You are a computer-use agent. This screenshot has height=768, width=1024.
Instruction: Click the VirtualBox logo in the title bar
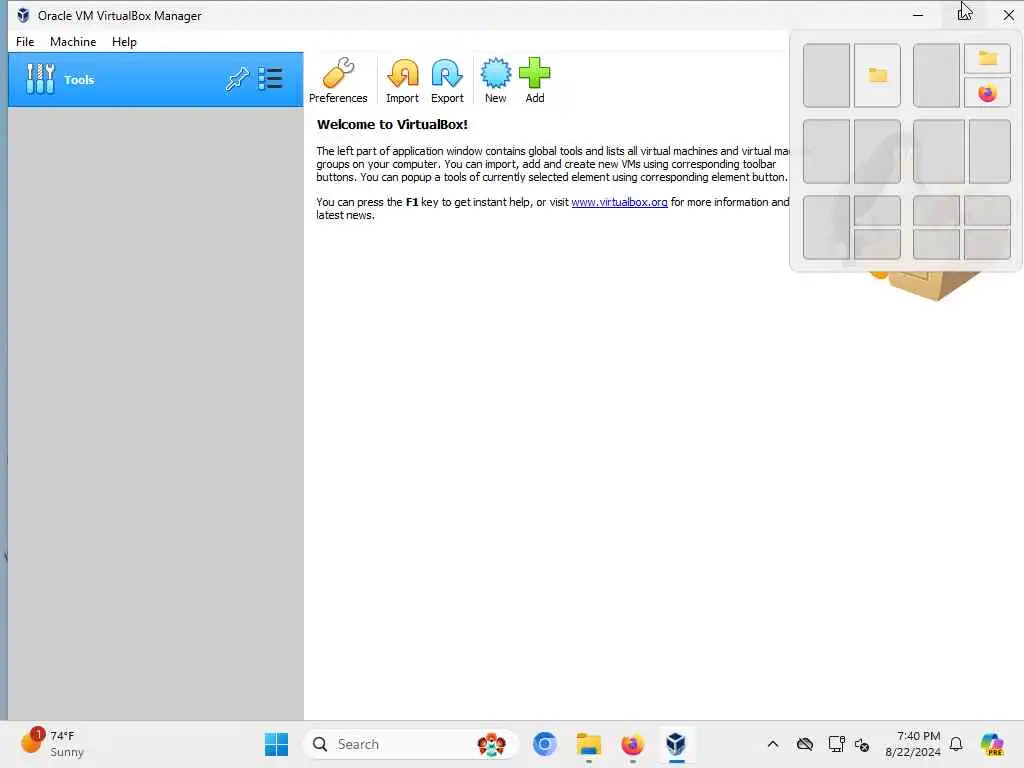[23, 15]
